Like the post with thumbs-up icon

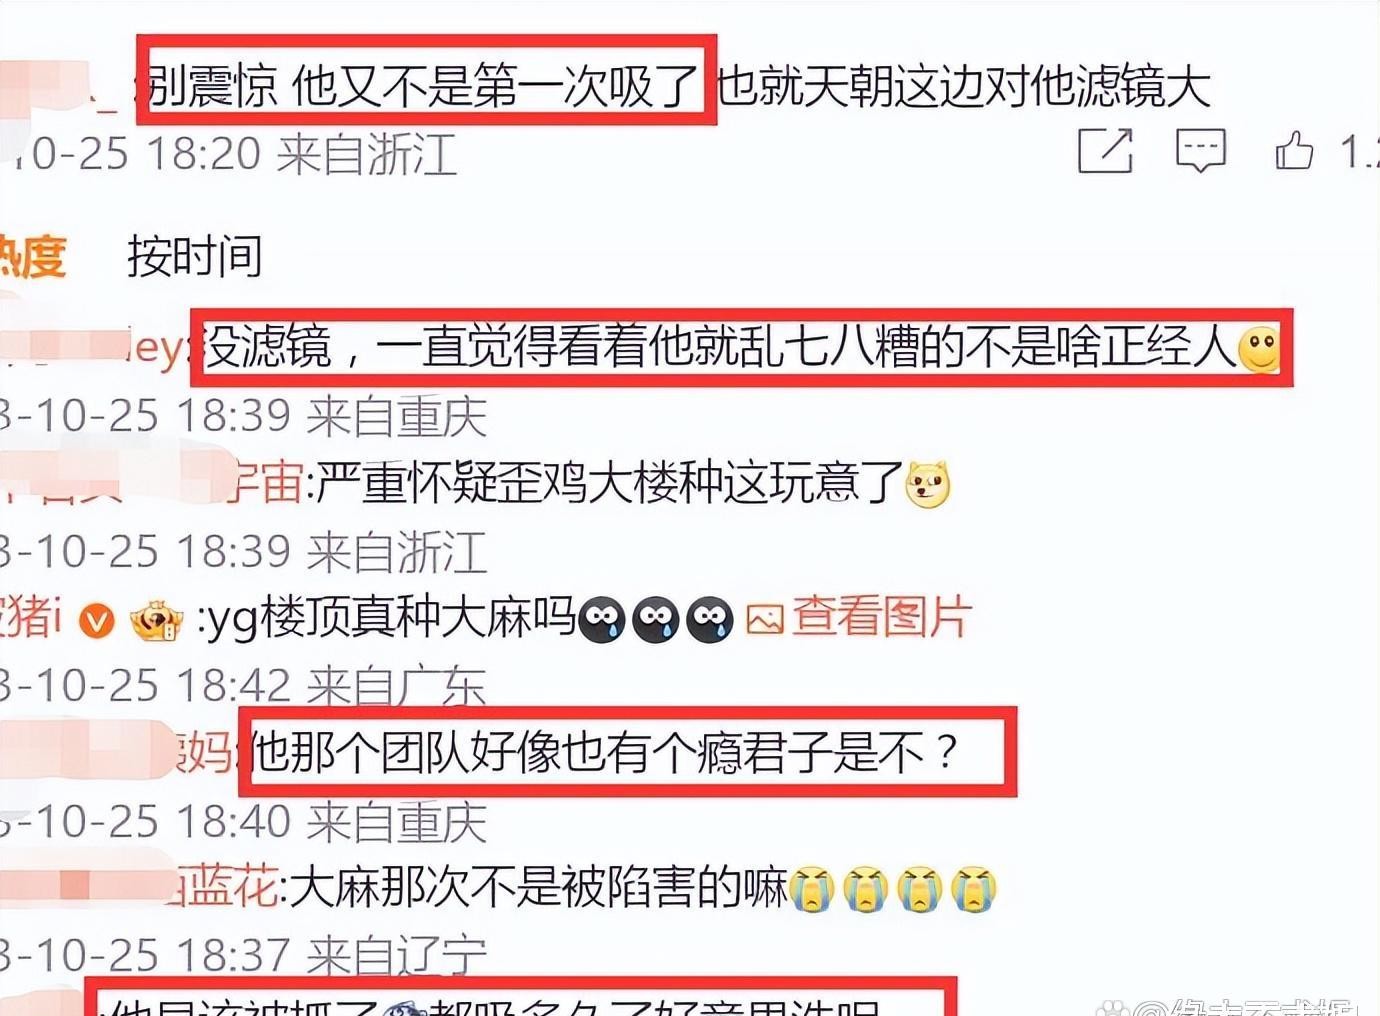point(1294,151)
